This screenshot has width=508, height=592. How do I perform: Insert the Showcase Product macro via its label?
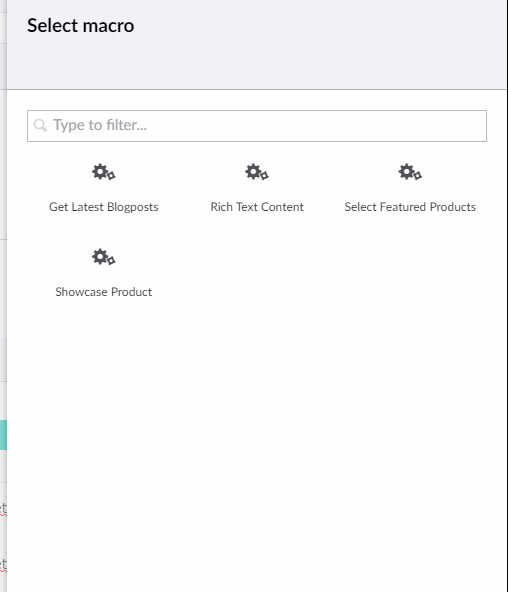(x=104, y=292)
